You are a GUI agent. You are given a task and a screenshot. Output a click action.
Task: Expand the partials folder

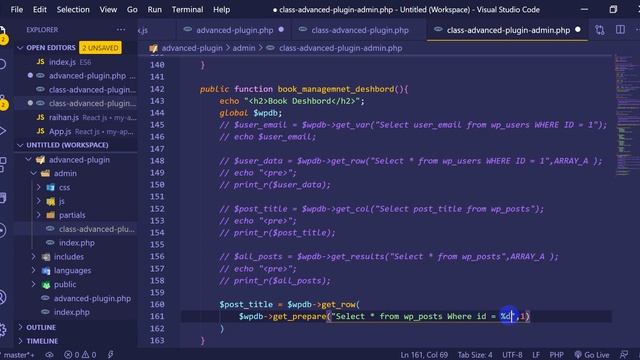pos(39,215)
